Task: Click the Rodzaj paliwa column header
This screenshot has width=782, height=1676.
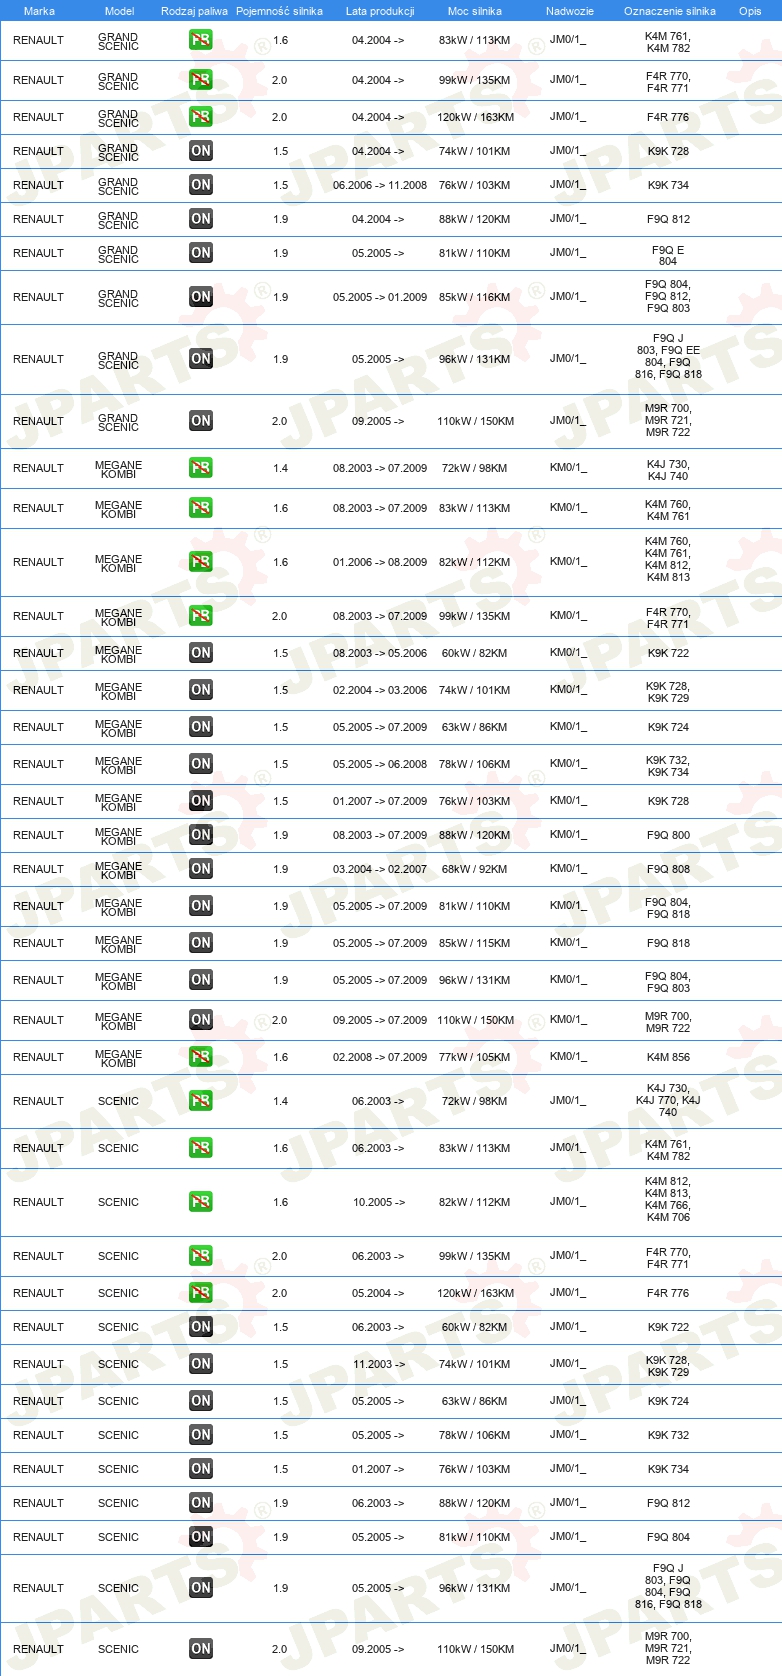Action: coord(194,11)
